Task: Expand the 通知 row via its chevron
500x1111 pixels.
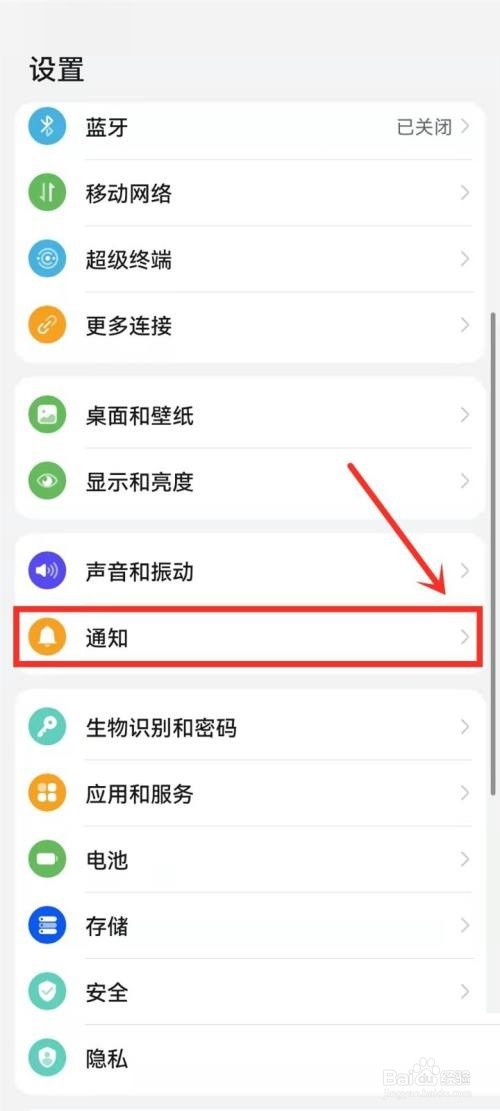Action: click(x=465, y=637)
